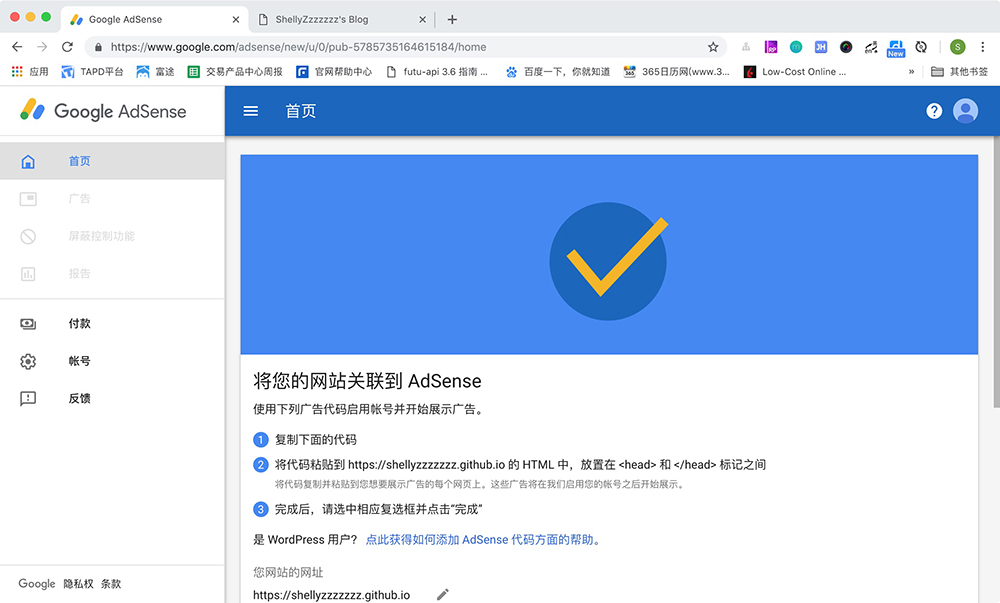Open TAPD平台 bookmark
The image size is (1000, 603).
92,71
